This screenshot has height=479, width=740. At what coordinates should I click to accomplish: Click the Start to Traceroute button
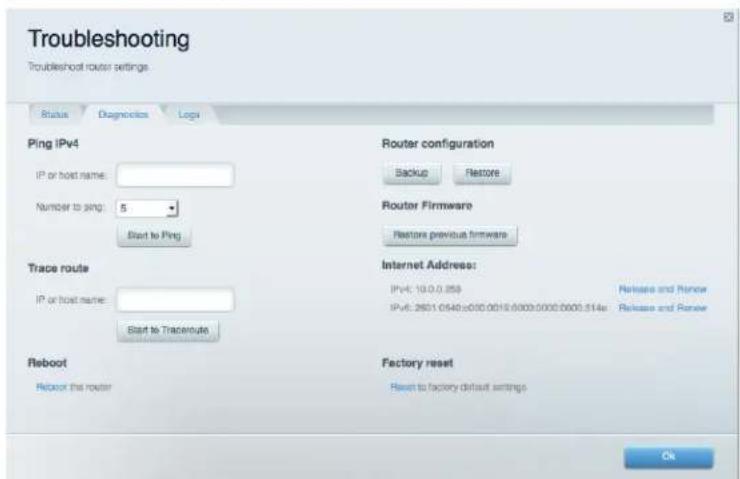[168, 330]
